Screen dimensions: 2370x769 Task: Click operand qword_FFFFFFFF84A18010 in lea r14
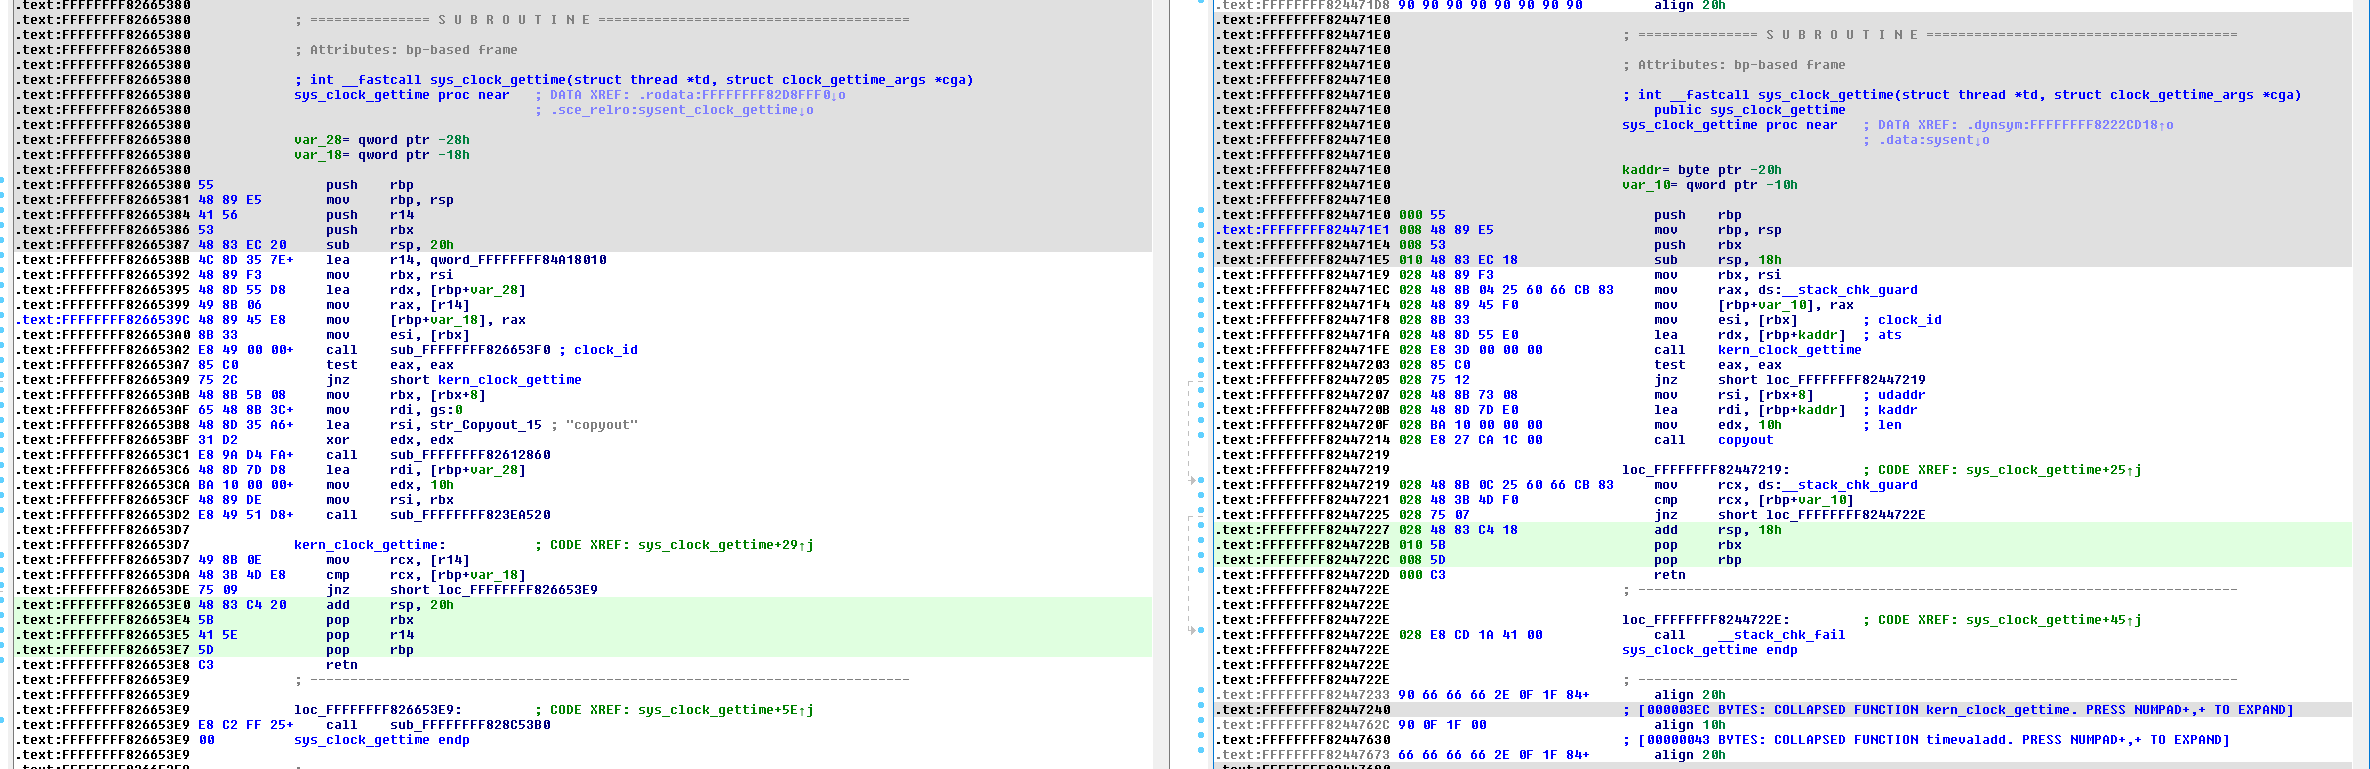pos(518,260)
